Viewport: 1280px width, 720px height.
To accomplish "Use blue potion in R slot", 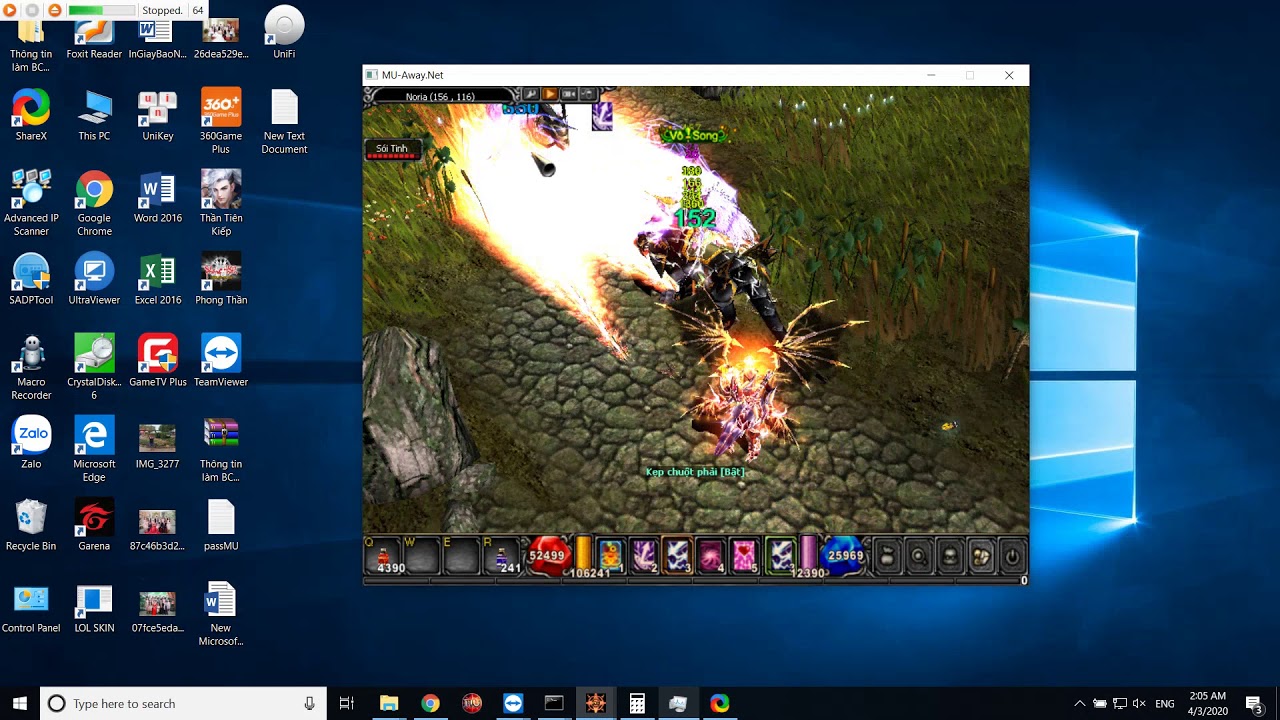I will [503, 557].
